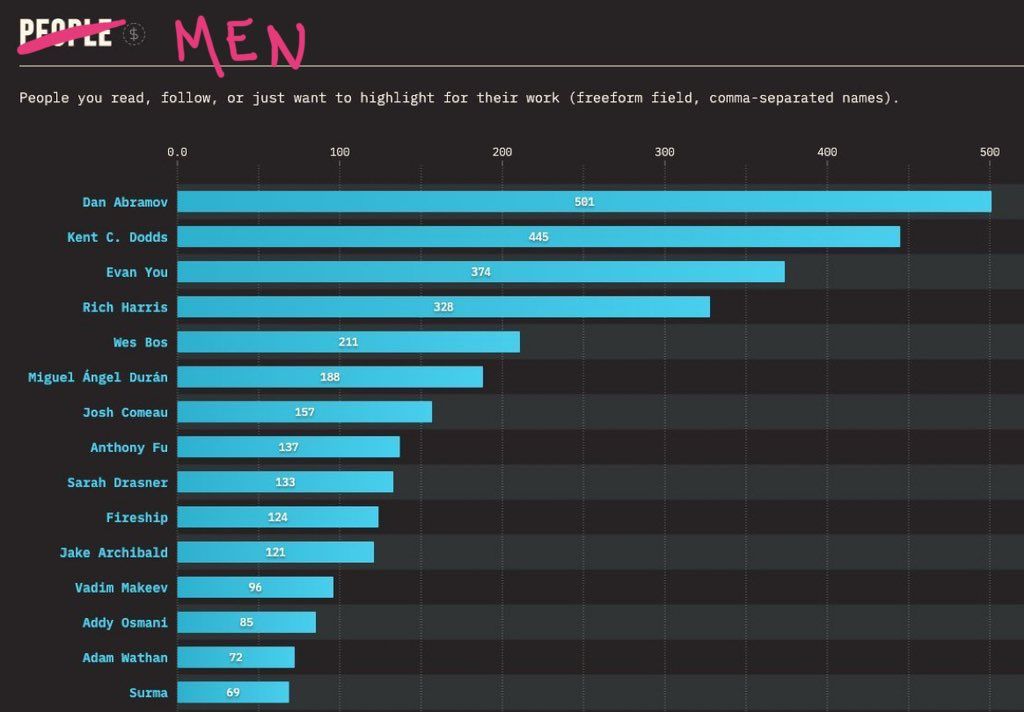This screenshot has height=712, width=1024.
Task: Click the 300 axis tick label
Action: pos(664,152)
